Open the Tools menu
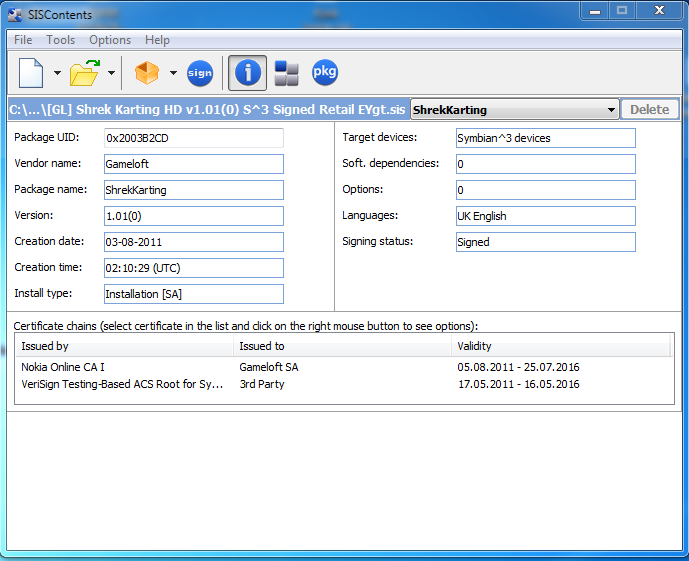Viewport: 689px width, 561px height. (x=61, y=40)
